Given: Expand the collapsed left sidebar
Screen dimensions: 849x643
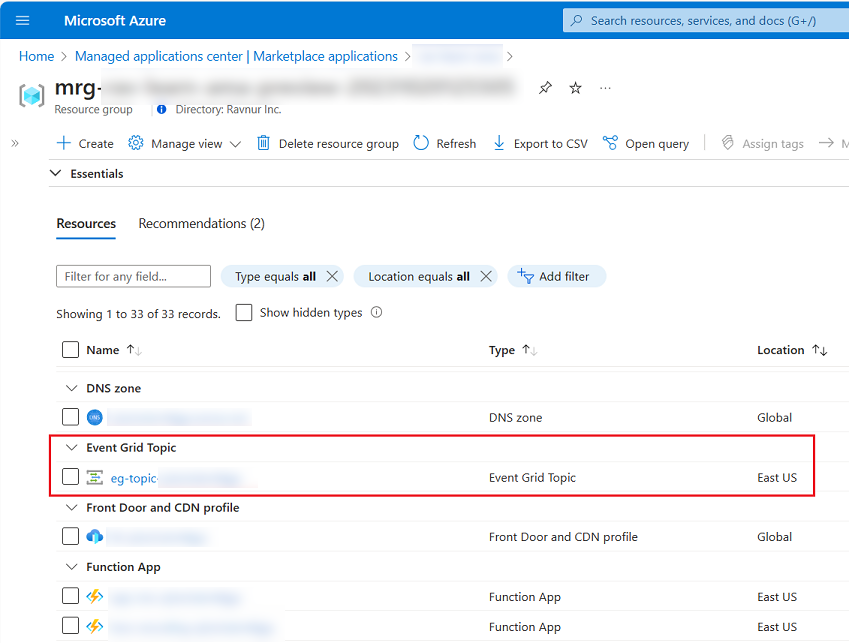Looking at the screenshot, I should tap(15, 143).
